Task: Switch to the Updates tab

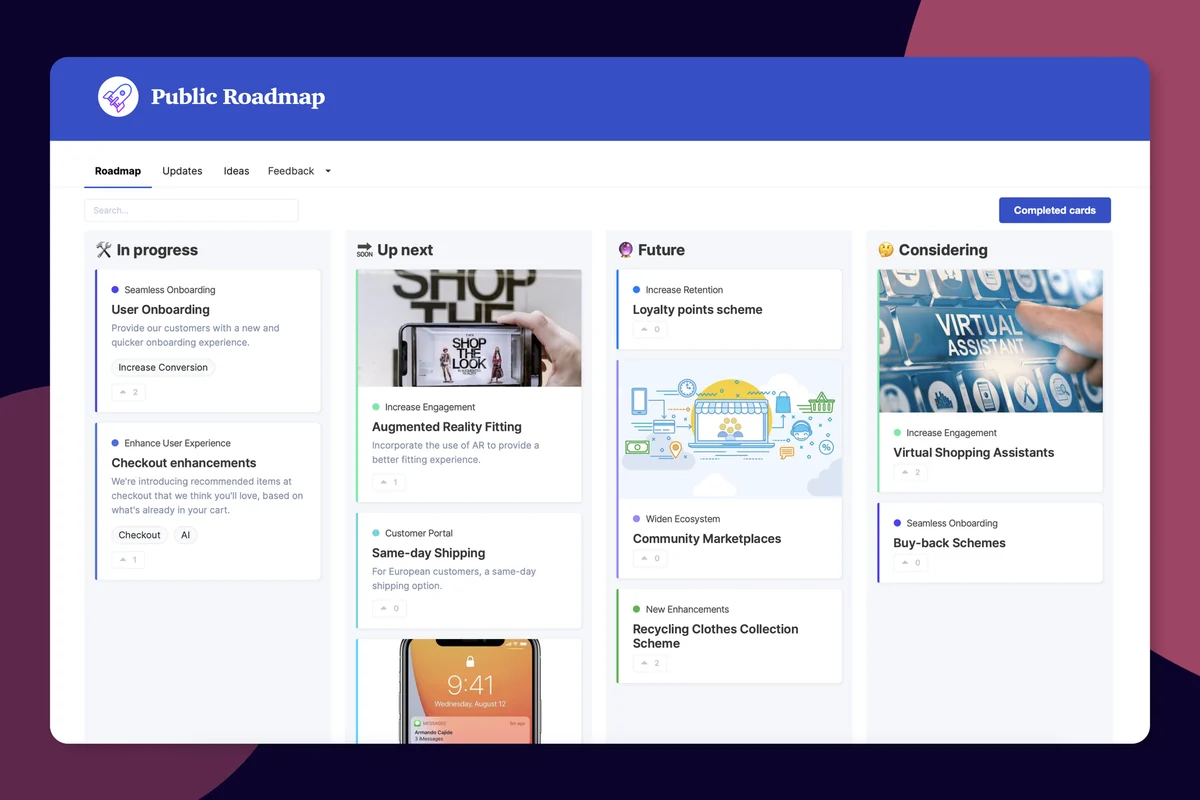Action: (x=182, y=171)
